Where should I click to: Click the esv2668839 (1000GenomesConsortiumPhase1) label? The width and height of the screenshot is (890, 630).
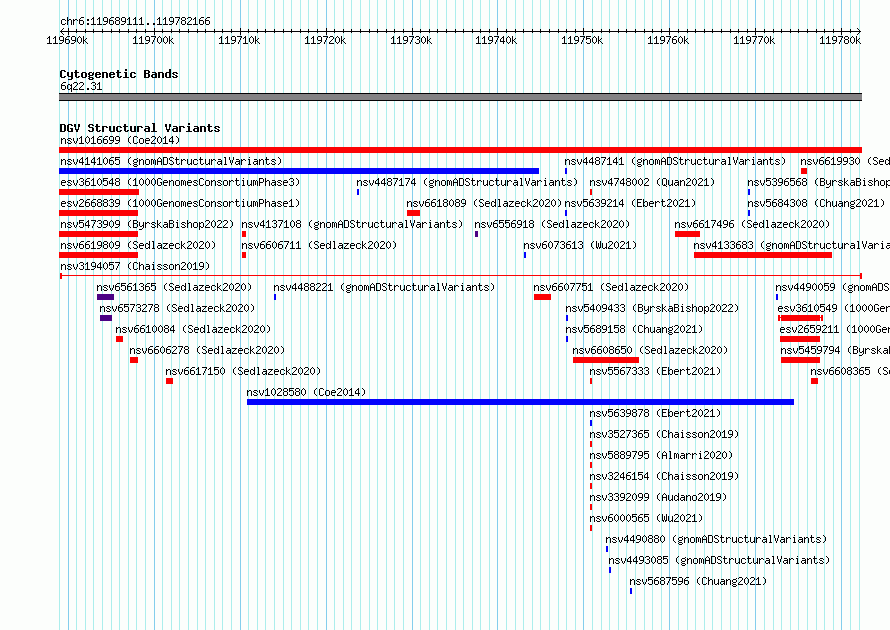coord(180,203)
